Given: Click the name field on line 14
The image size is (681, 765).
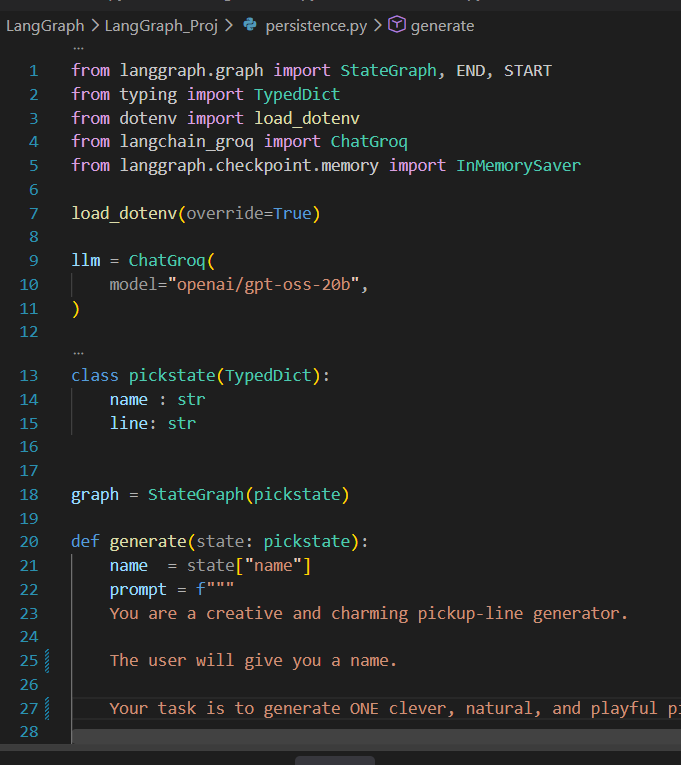Looking at the screenshot, I should 128,400.
